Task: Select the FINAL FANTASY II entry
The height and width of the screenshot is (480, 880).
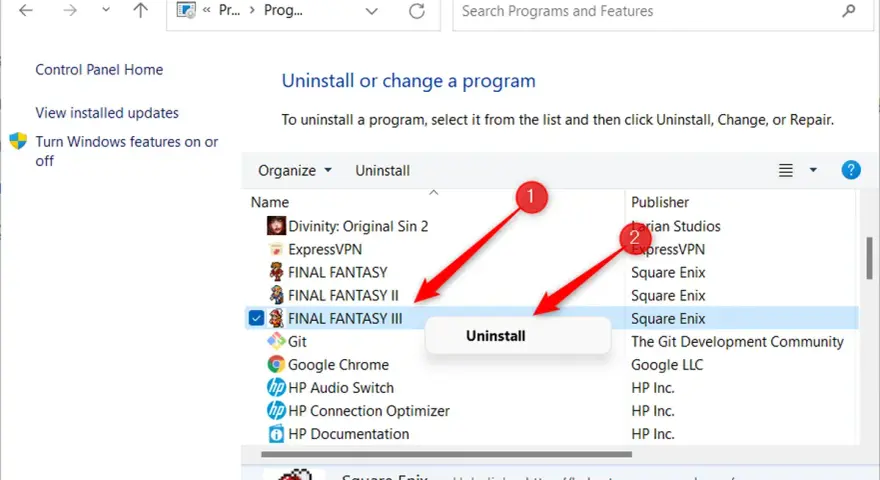Action: [x=343, y=295]
